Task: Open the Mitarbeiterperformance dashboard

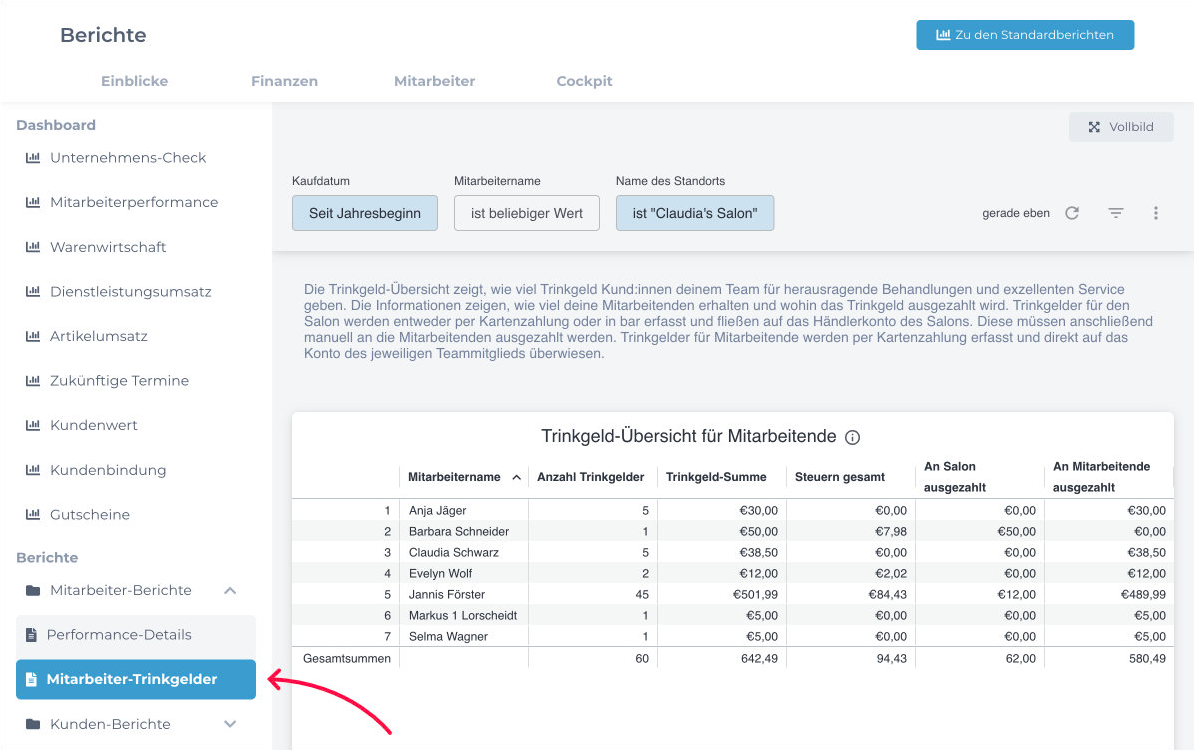Action: tap(134, 202)
